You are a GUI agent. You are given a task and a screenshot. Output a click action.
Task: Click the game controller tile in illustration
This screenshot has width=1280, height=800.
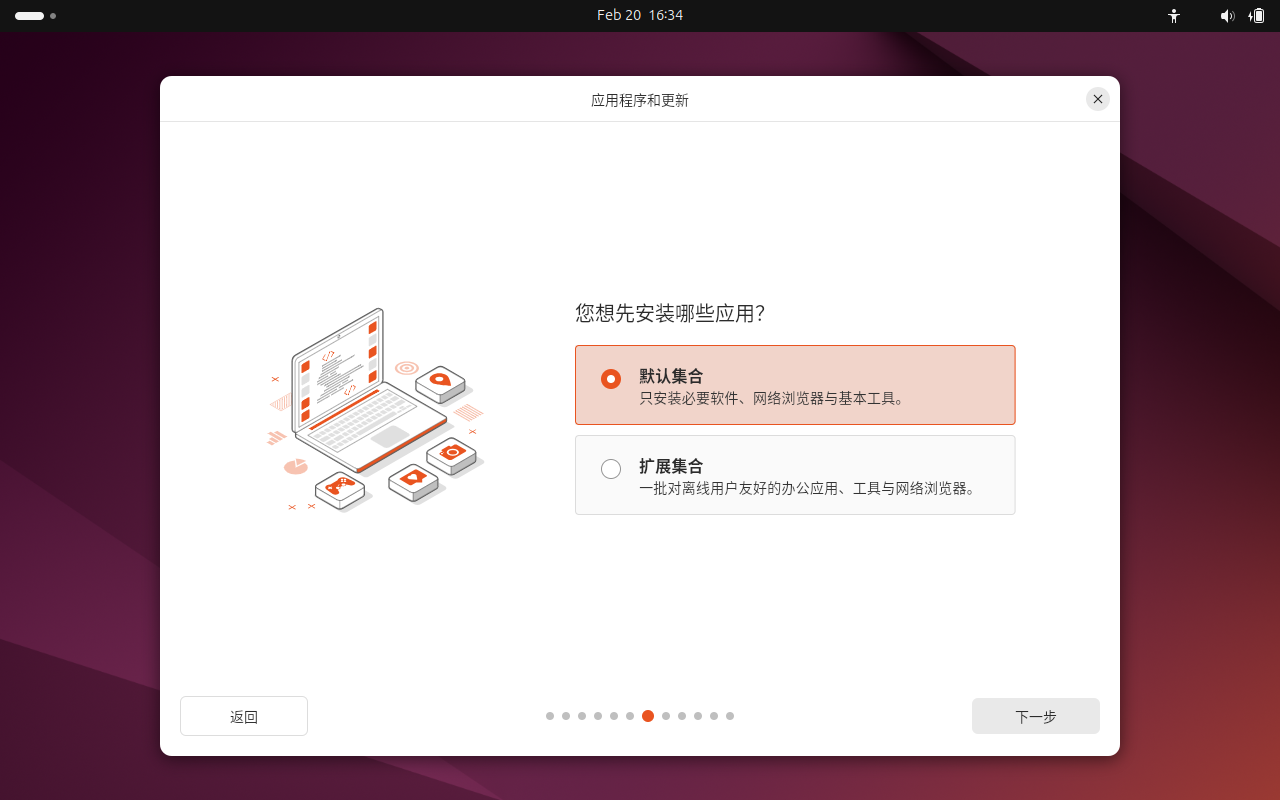[x=340, y=488]
